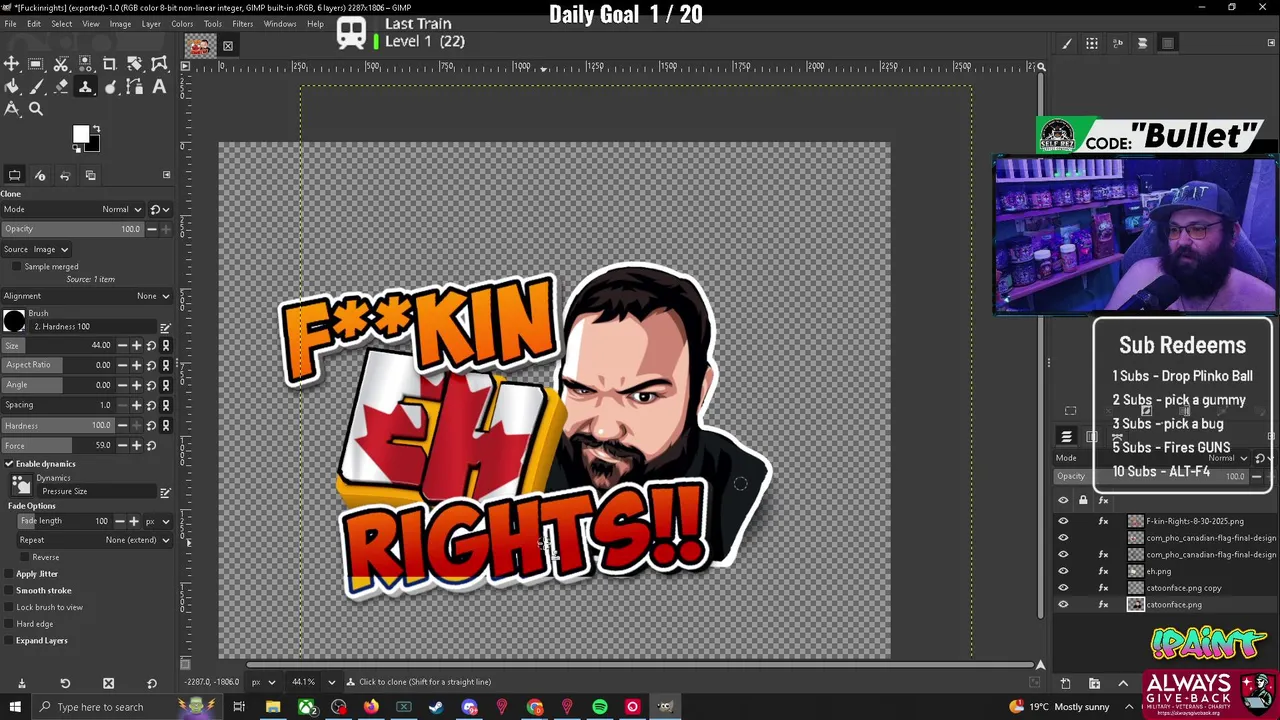Link brush size to brush native
1280x720 pixels.
166,345
